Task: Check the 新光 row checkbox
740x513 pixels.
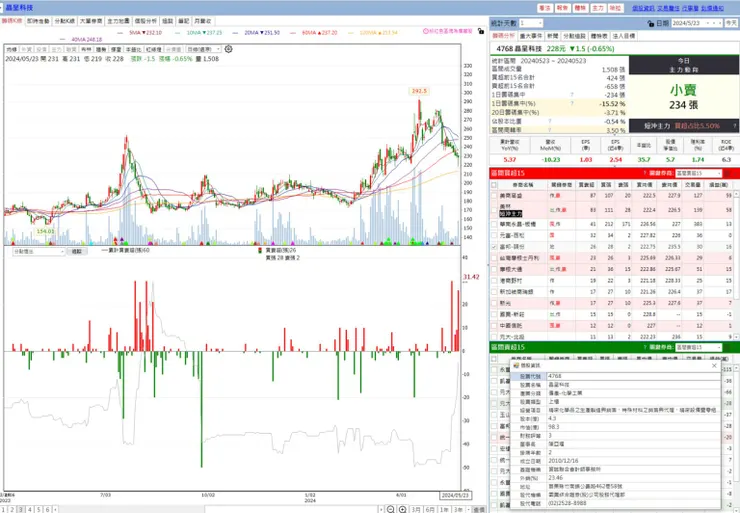Action: point(494,303)
